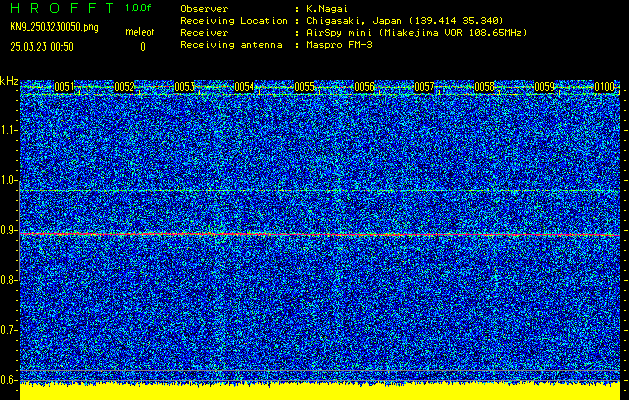Viewport: 629px width, 400px height.
Task: Click the Receiving Location label
Action: click(234, 21)
